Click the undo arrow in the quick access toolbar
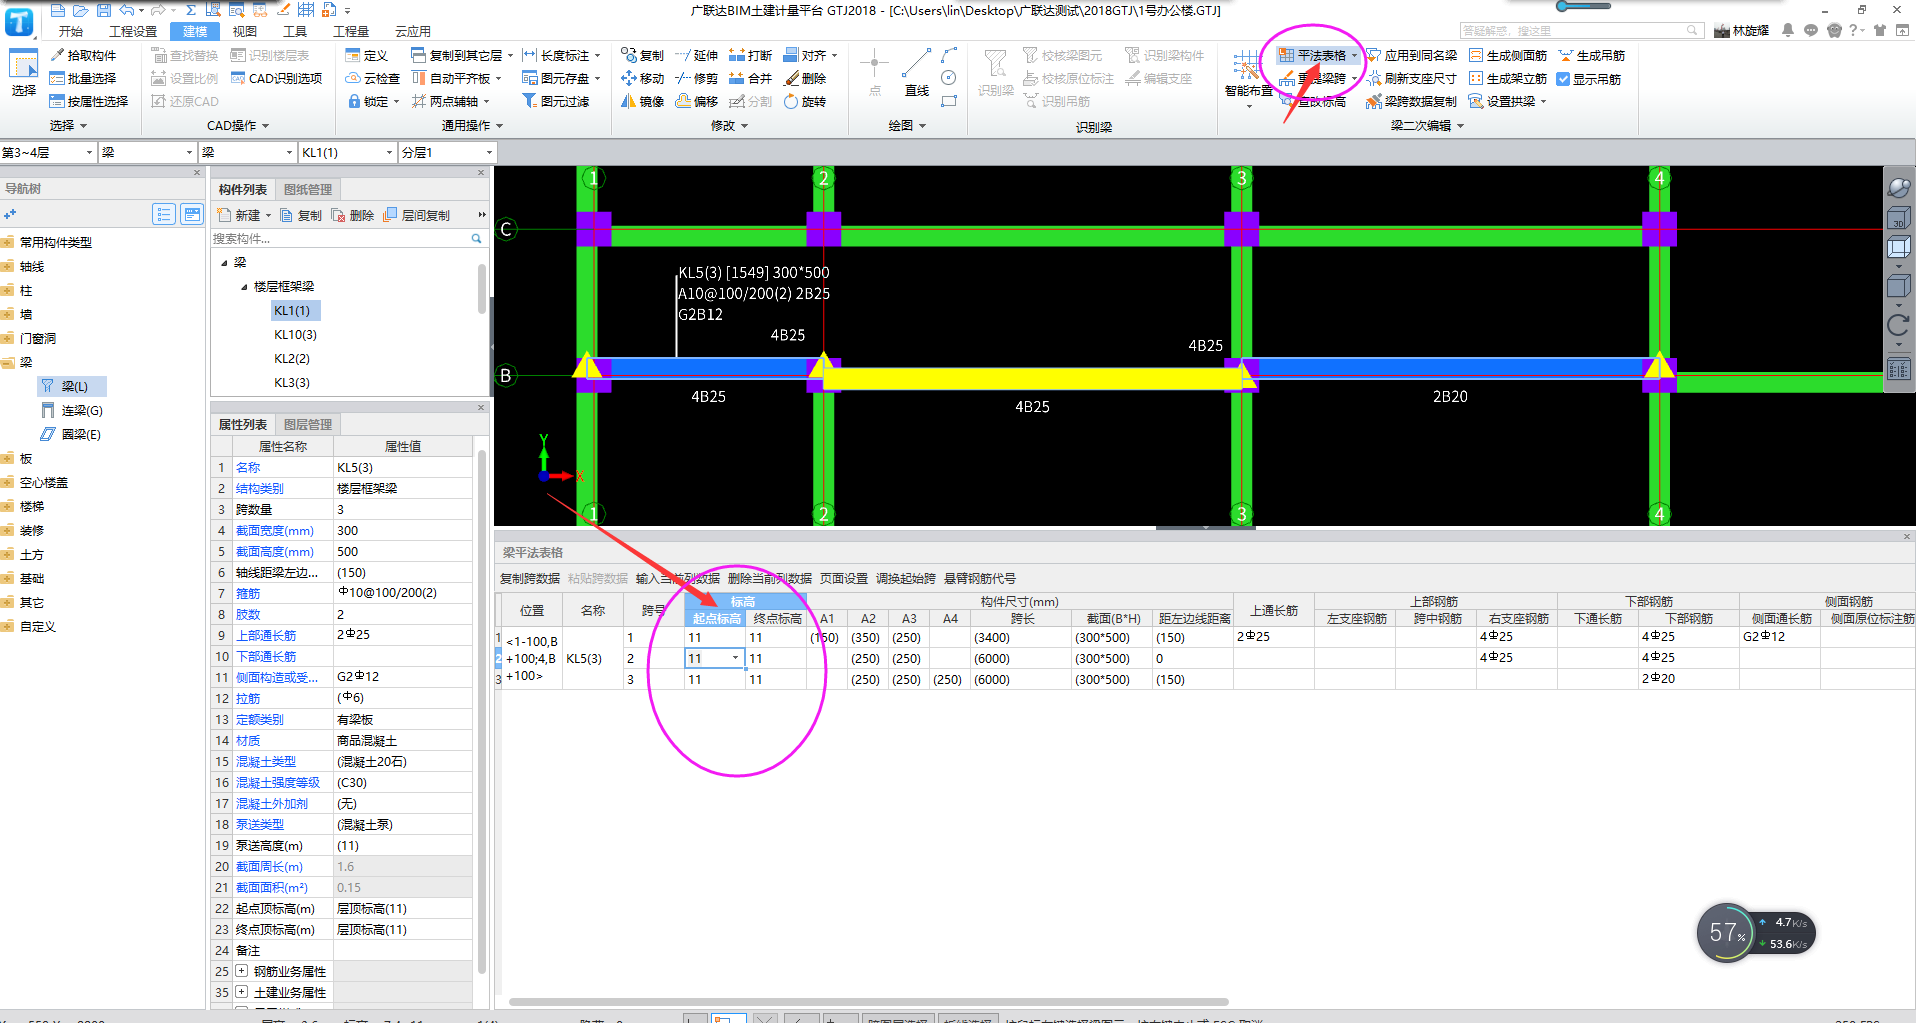 coord(126,10)
